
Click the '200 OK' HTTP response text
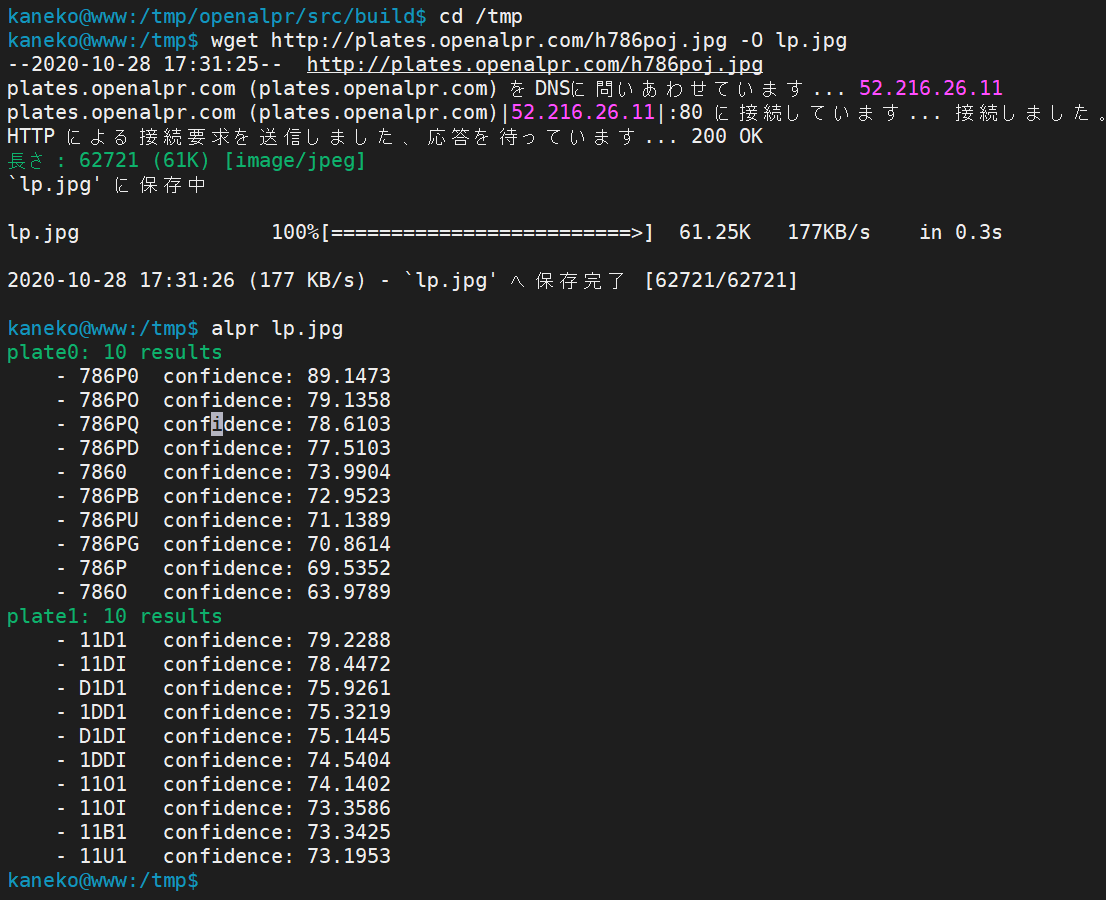pos(727,136)
